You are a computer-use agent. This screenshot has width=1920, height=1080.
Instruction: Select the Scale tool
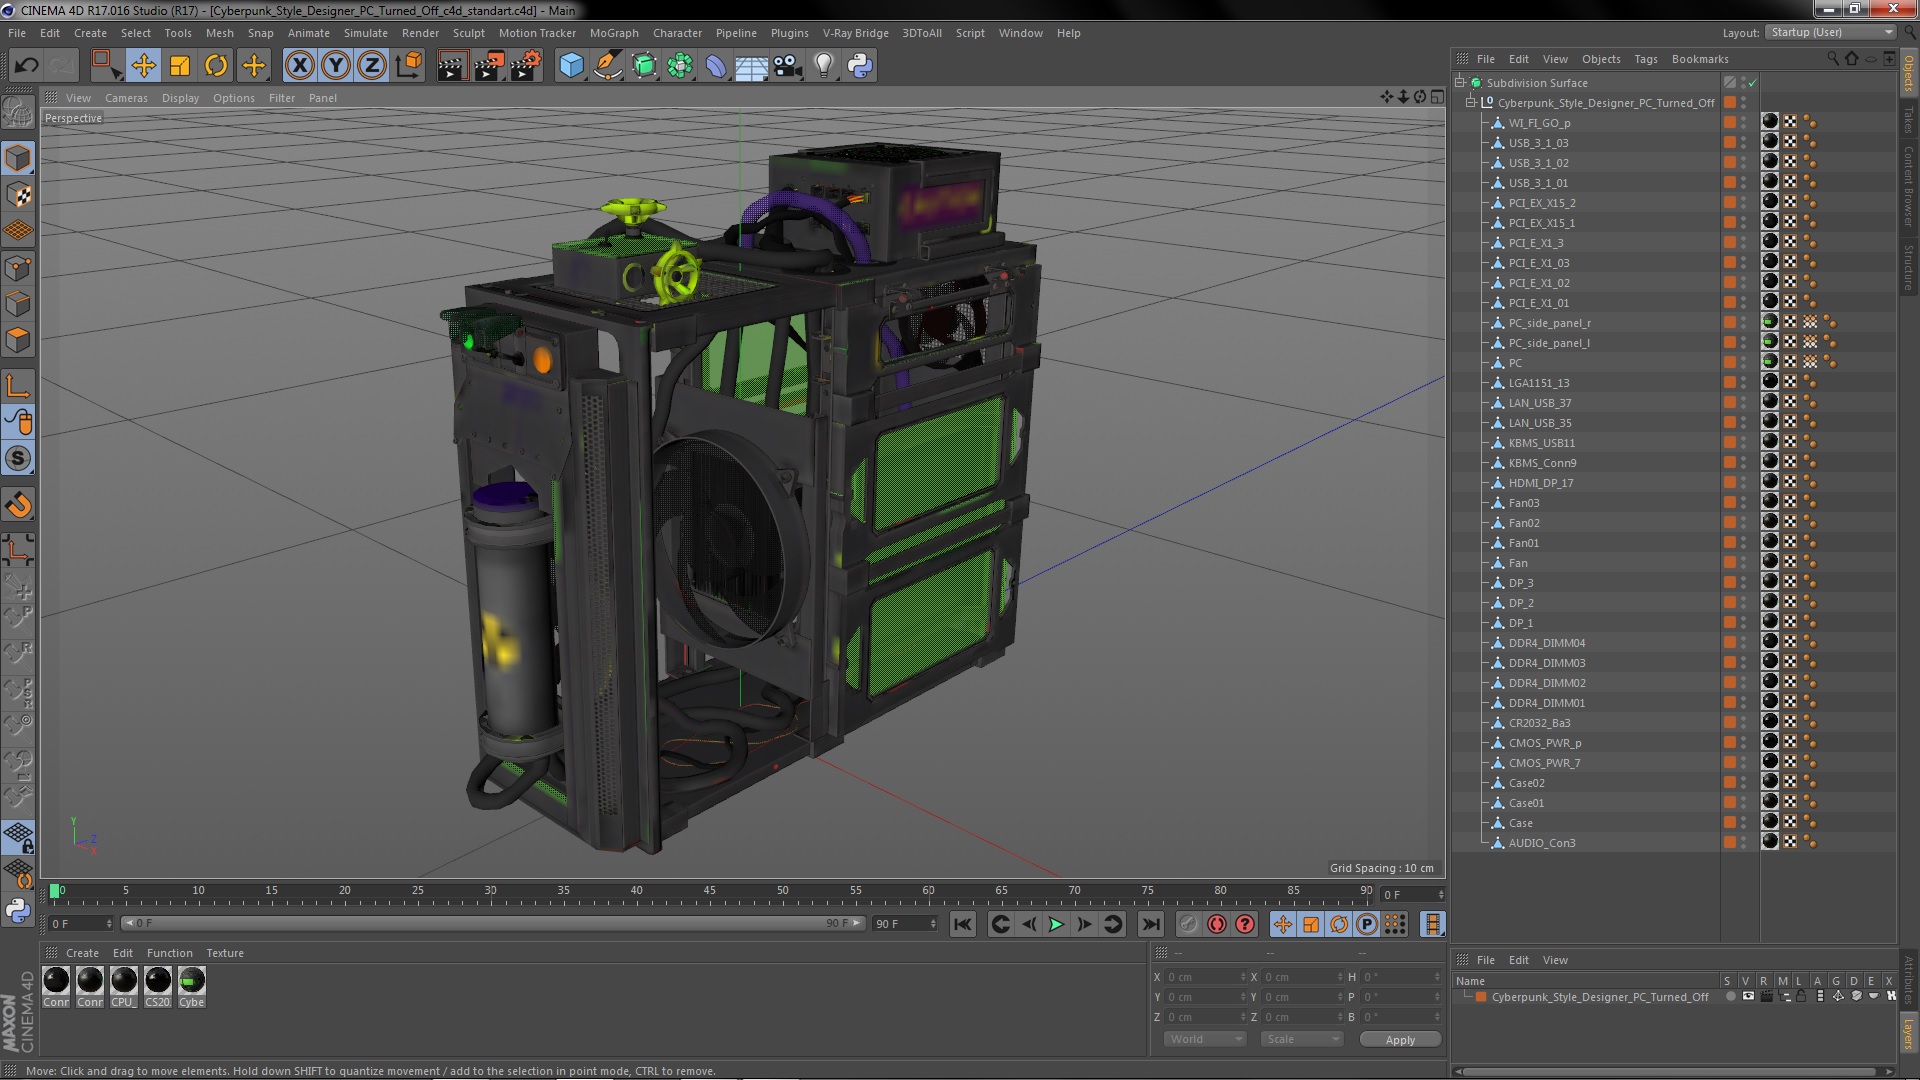coord(180,66)
